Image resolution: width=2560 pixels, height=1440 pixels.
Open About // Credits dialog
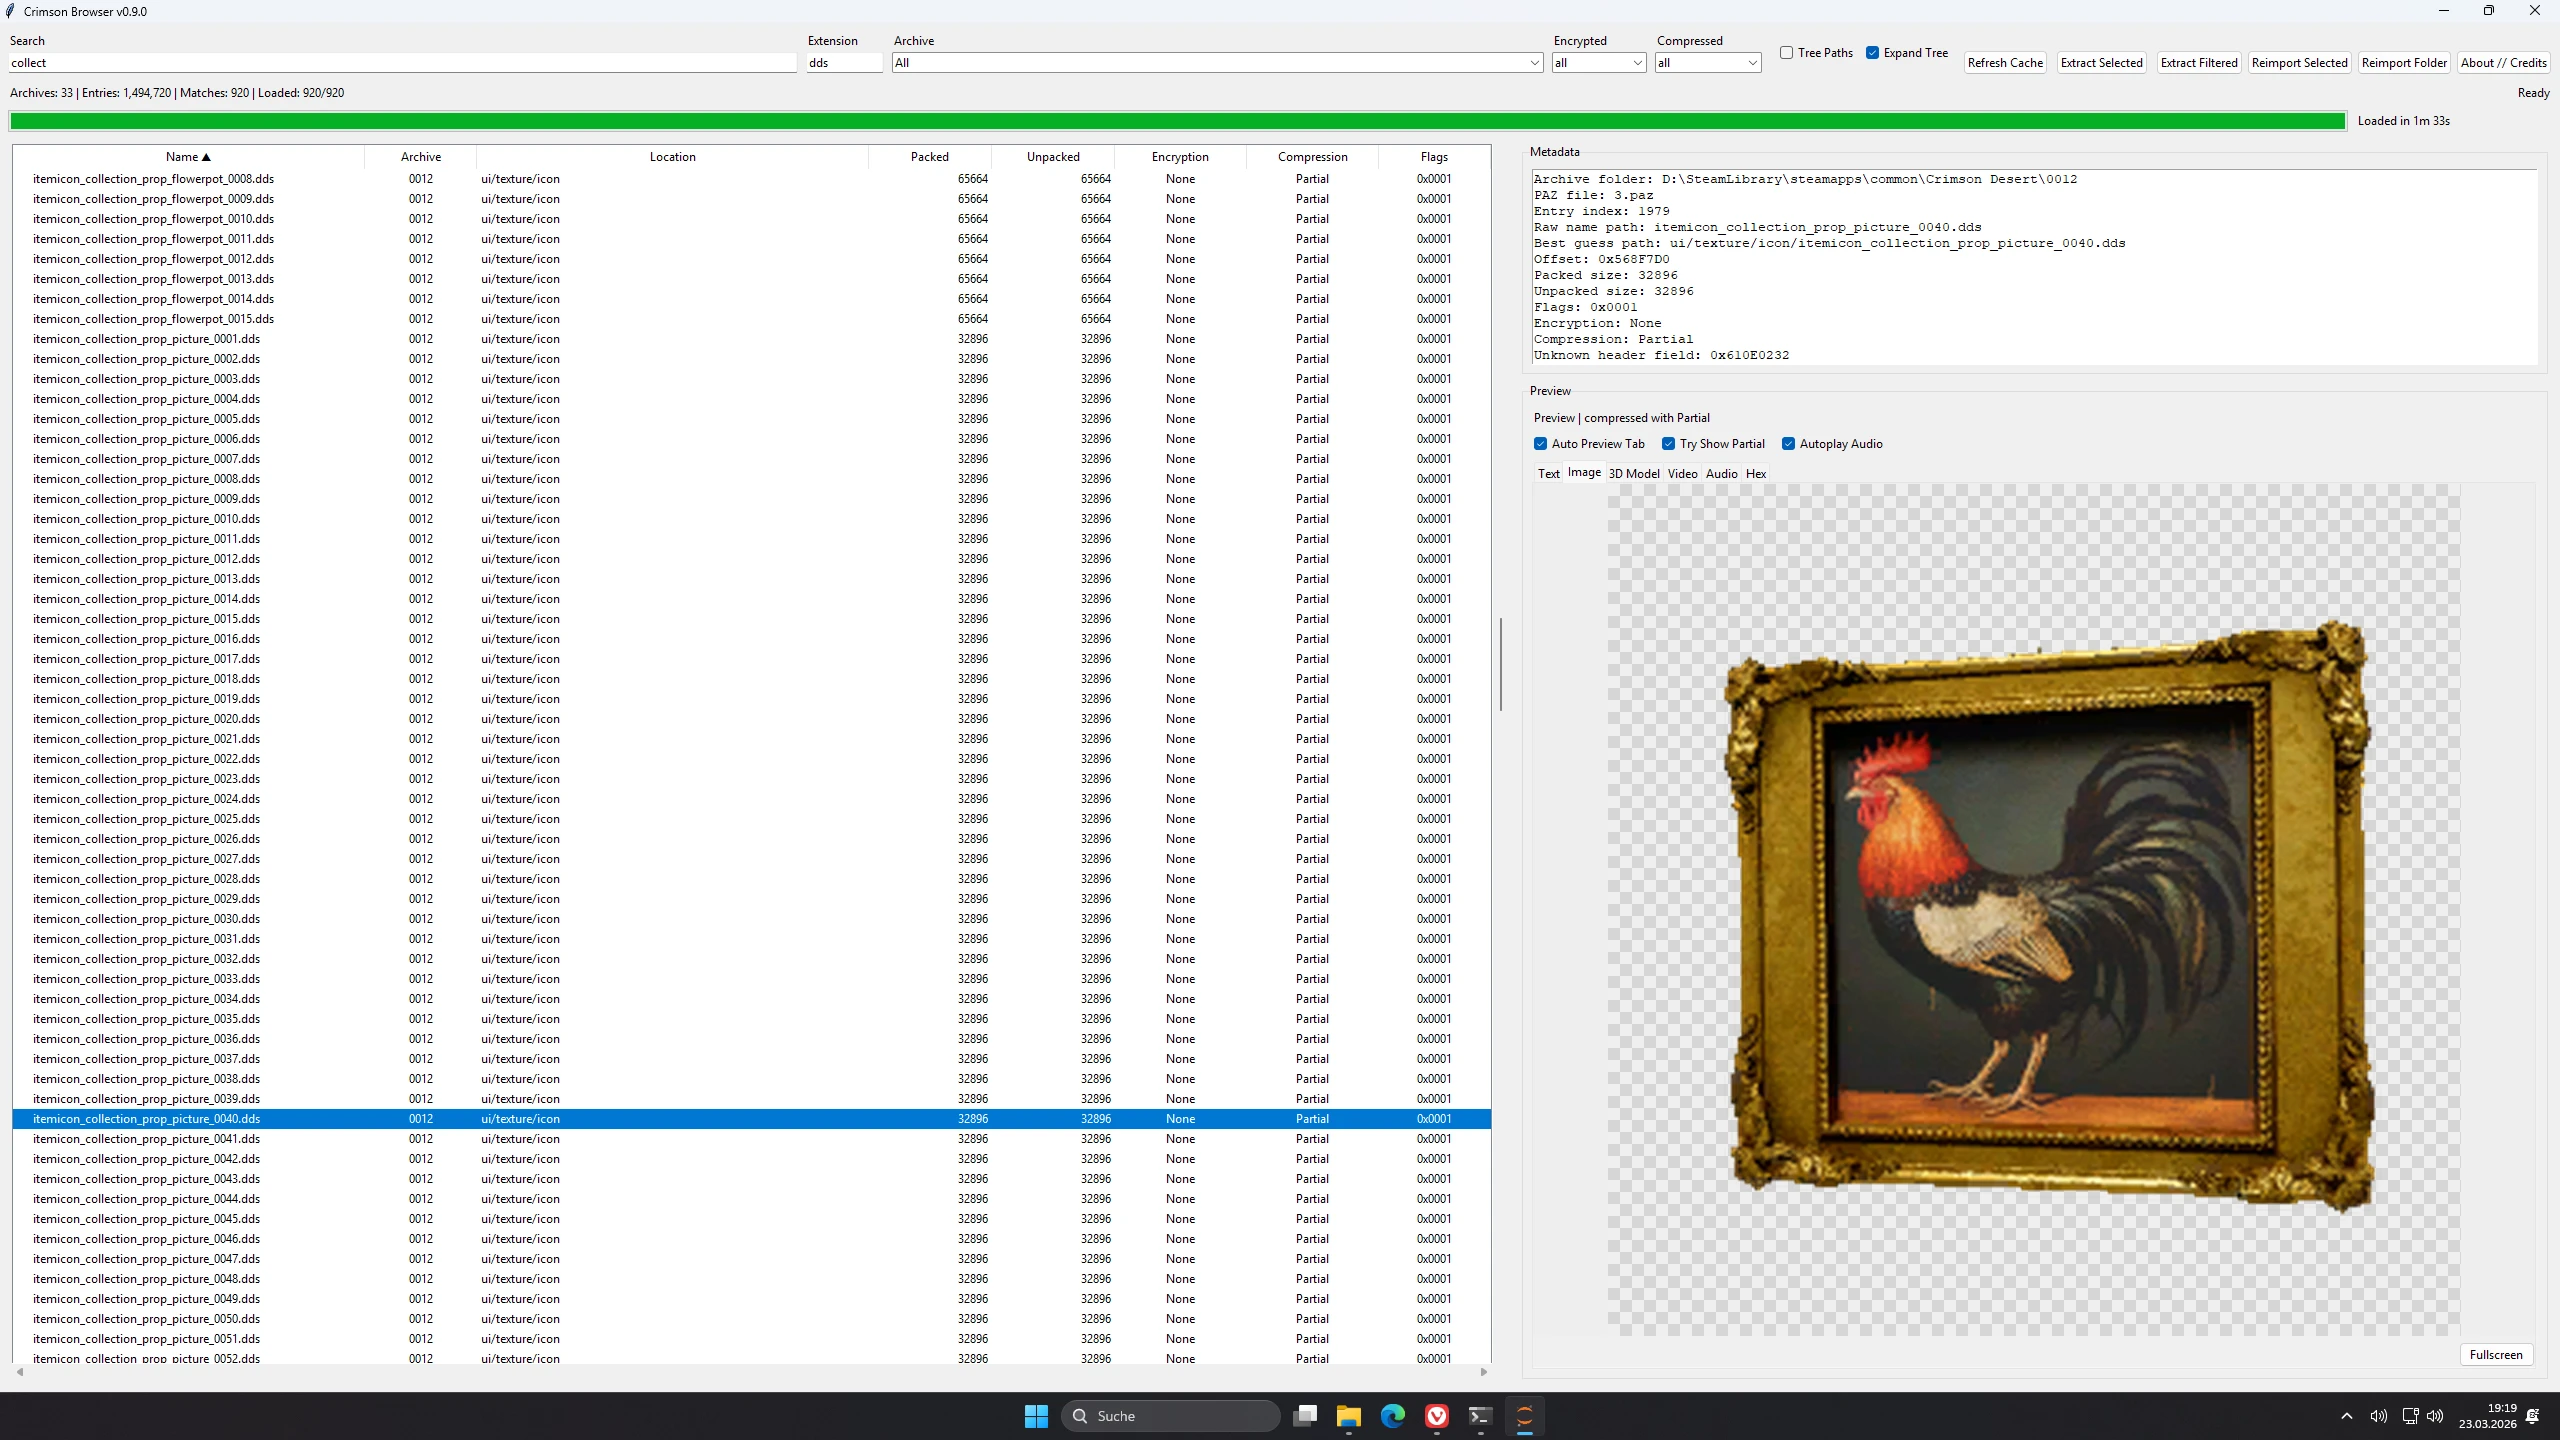[2503, 63]
